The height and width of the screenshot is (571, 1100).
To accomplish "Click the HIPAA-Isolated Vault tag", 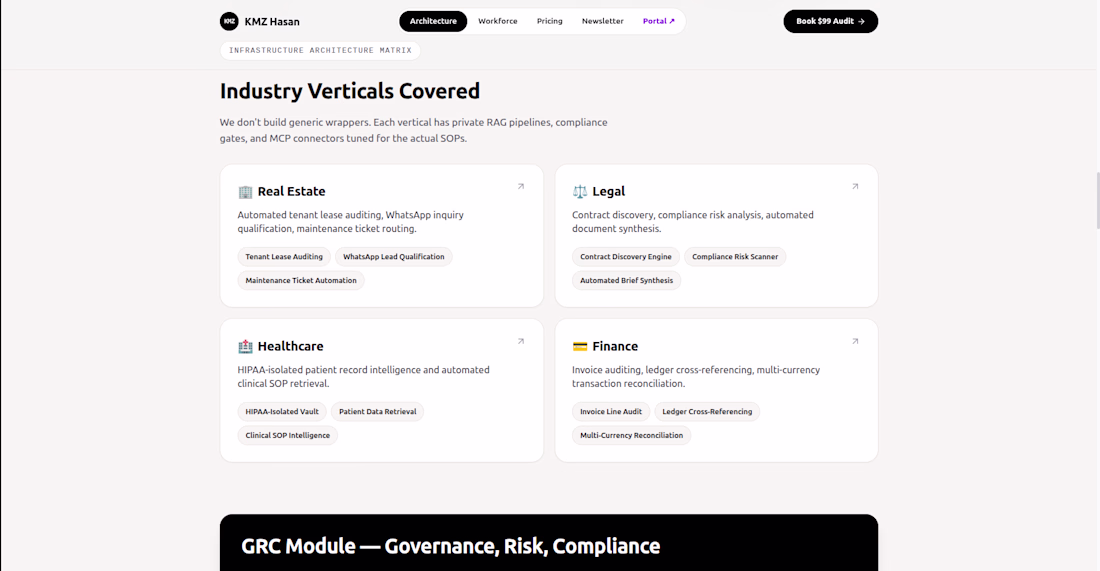I will [x=282, y=412].
